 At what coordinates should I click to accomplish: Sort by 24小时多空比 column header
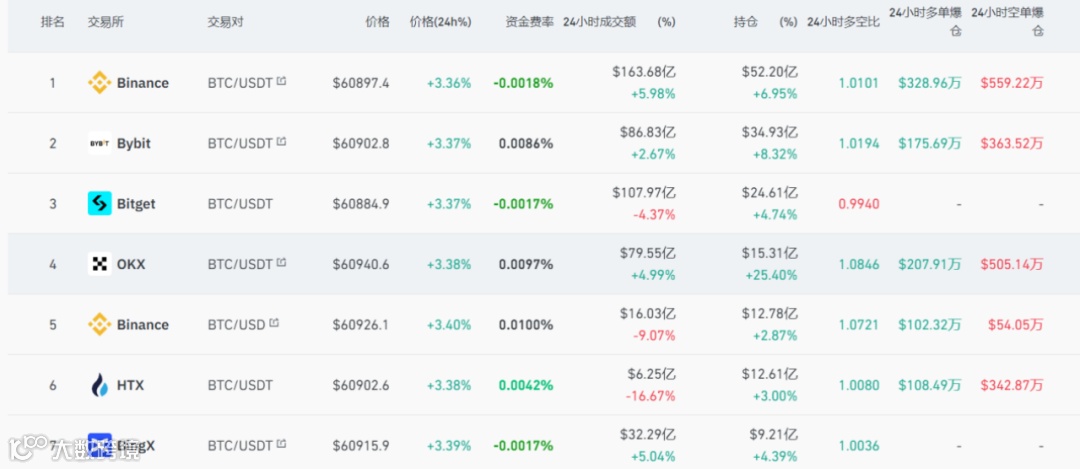(x=843, y=22)
